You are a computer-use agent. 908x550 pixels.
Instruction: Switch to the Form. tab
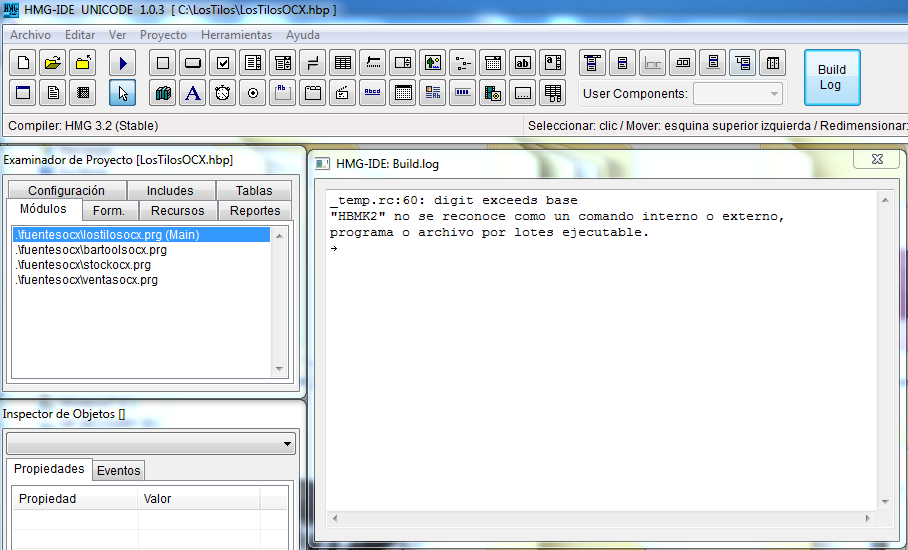coord(109,211)
